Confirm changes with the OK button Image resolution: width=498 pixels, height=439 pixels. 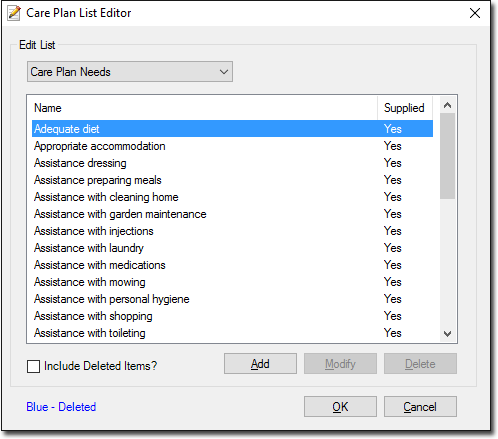pos(340,407)
